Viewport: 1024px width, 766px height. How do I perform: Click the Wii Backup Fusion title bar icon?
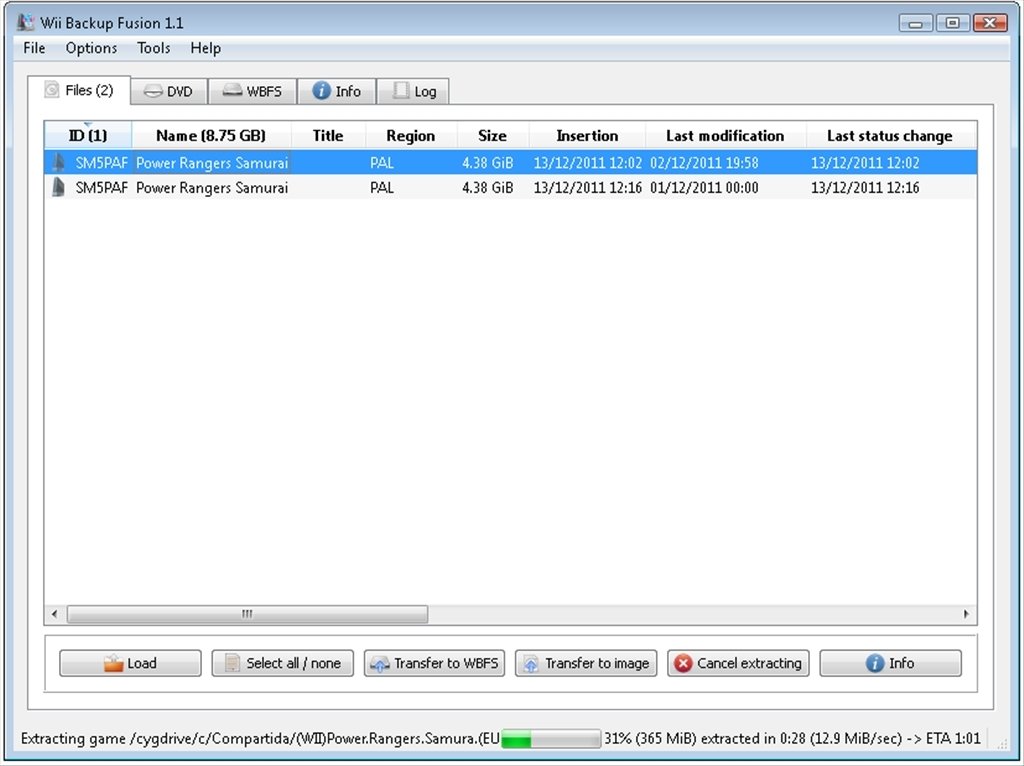point(25,22)
